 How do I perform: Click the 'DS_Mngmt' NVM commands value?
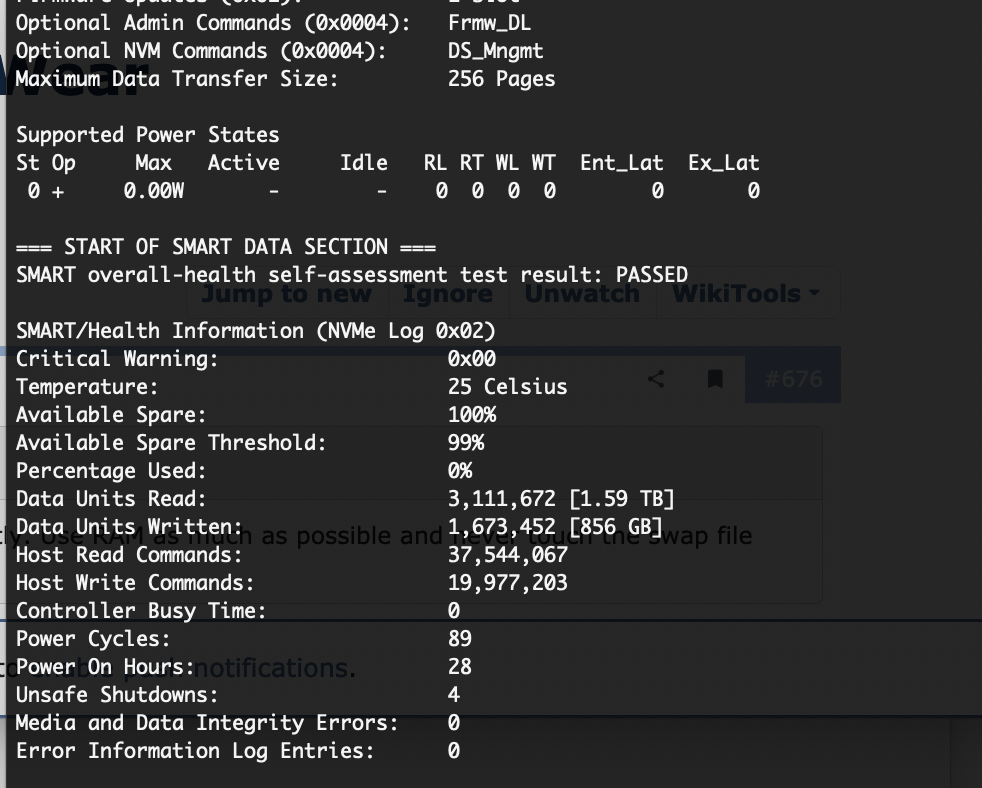(495, 51)
